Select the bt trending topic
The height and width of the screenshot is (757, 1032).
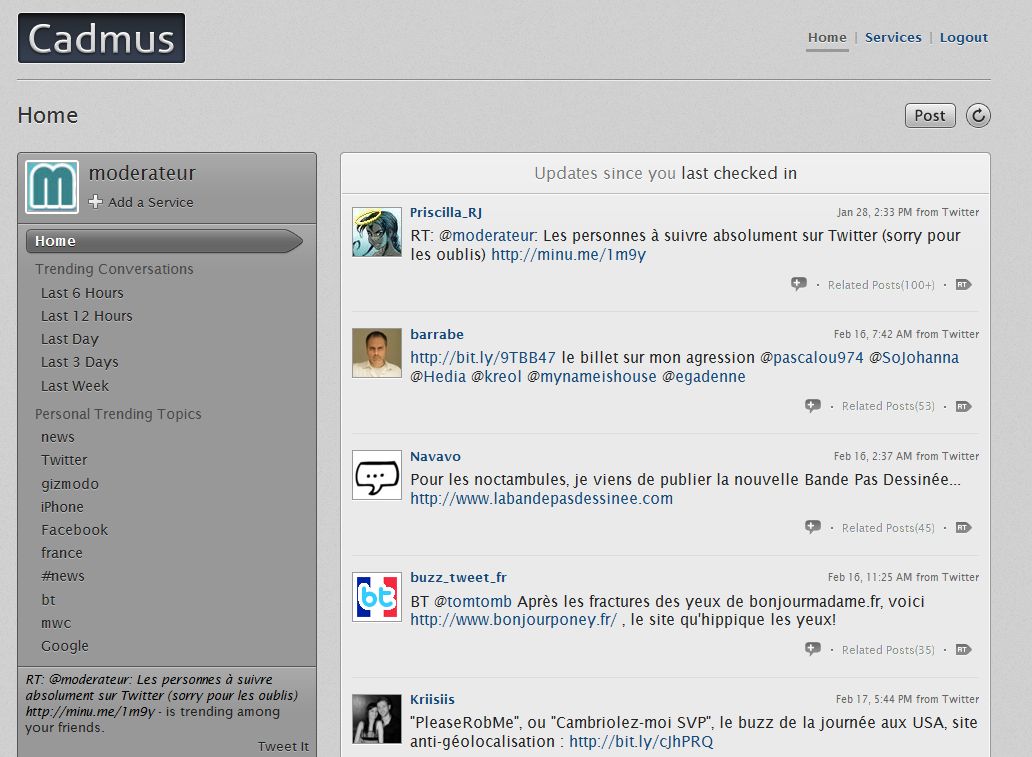click(48, 600)
